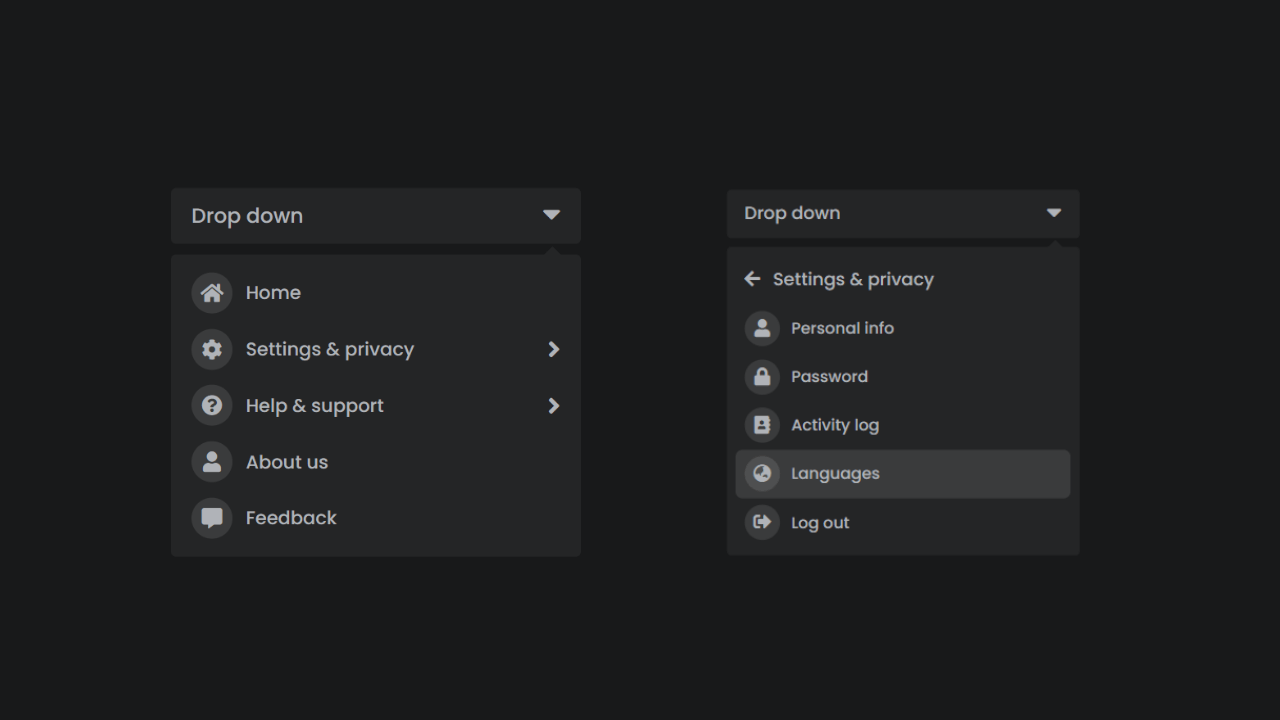Viewport: 1280px width, 720px height.
Task: Click the back arrow in Settings & privacy
Action: click(x=752, y=279)
